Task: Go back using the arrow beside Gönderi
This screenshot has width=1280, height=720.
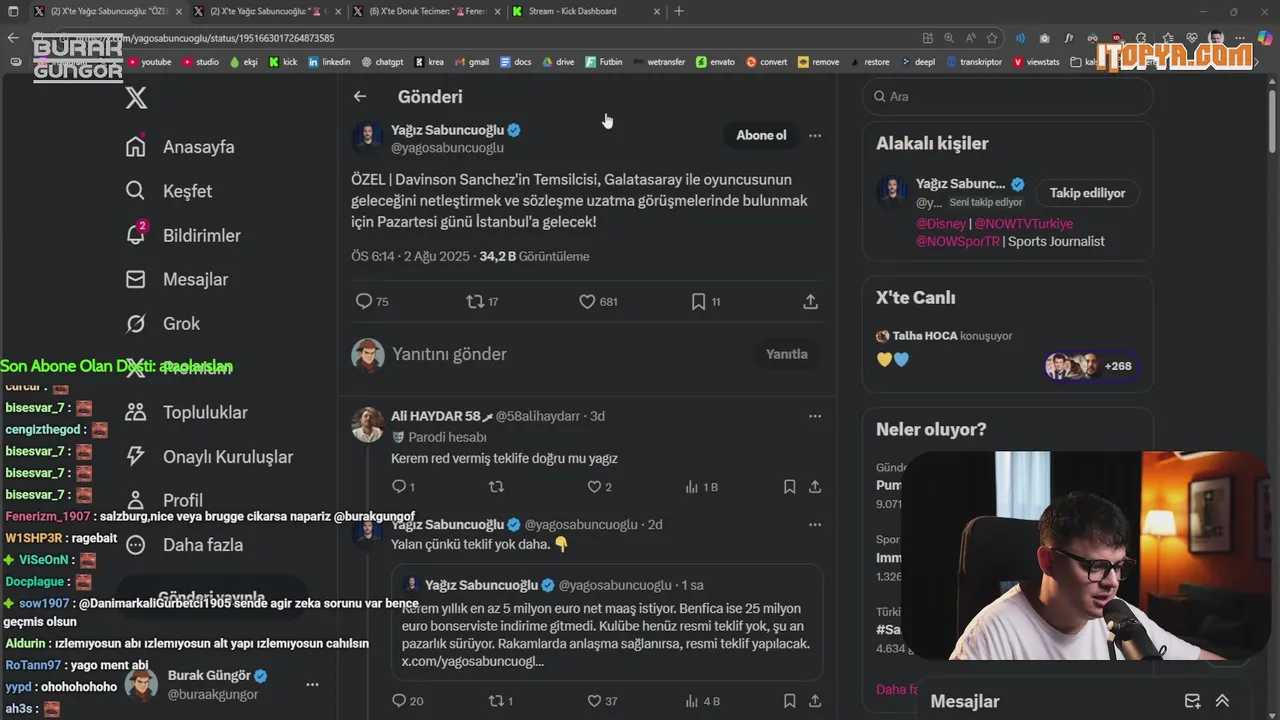Action: tap(360, 96)
